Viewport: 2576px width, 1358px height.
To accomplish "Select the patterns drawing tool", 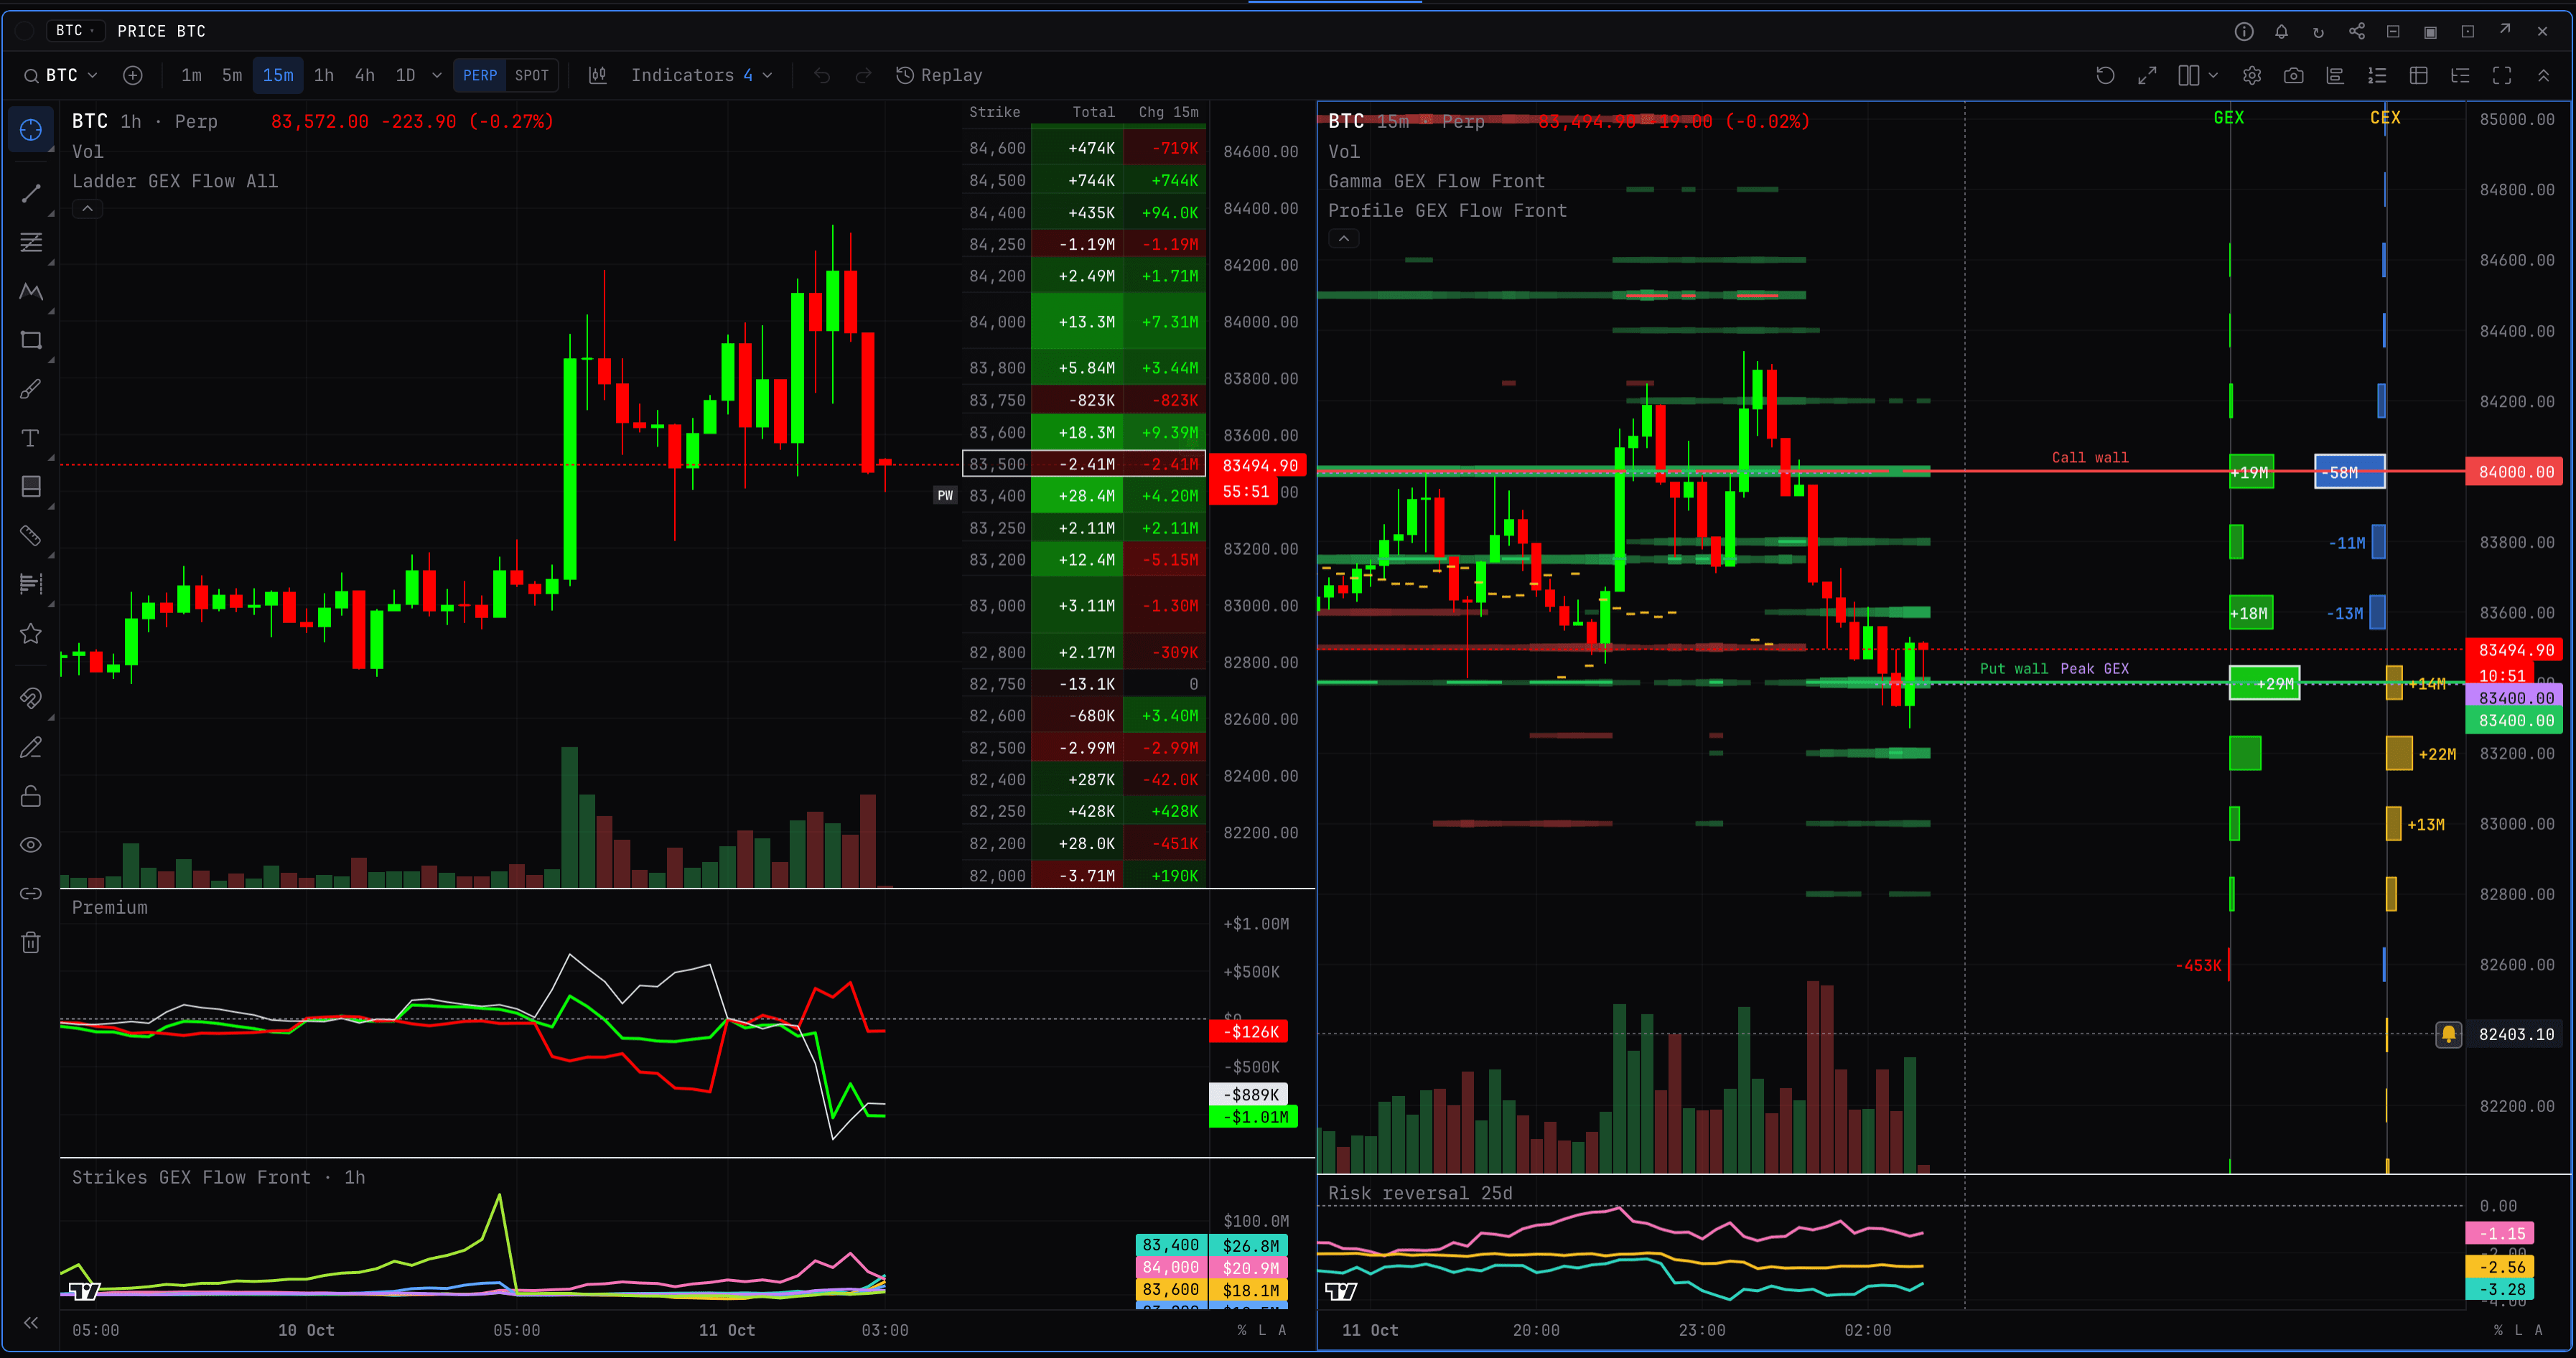I will pyautogui.click(x=31, y=291).
